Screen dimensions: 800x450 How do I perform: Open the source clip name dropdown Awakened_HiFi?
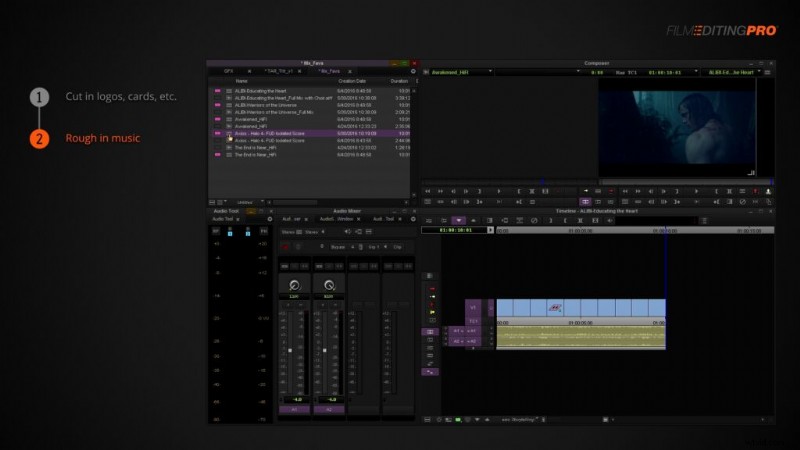(461, 72)
